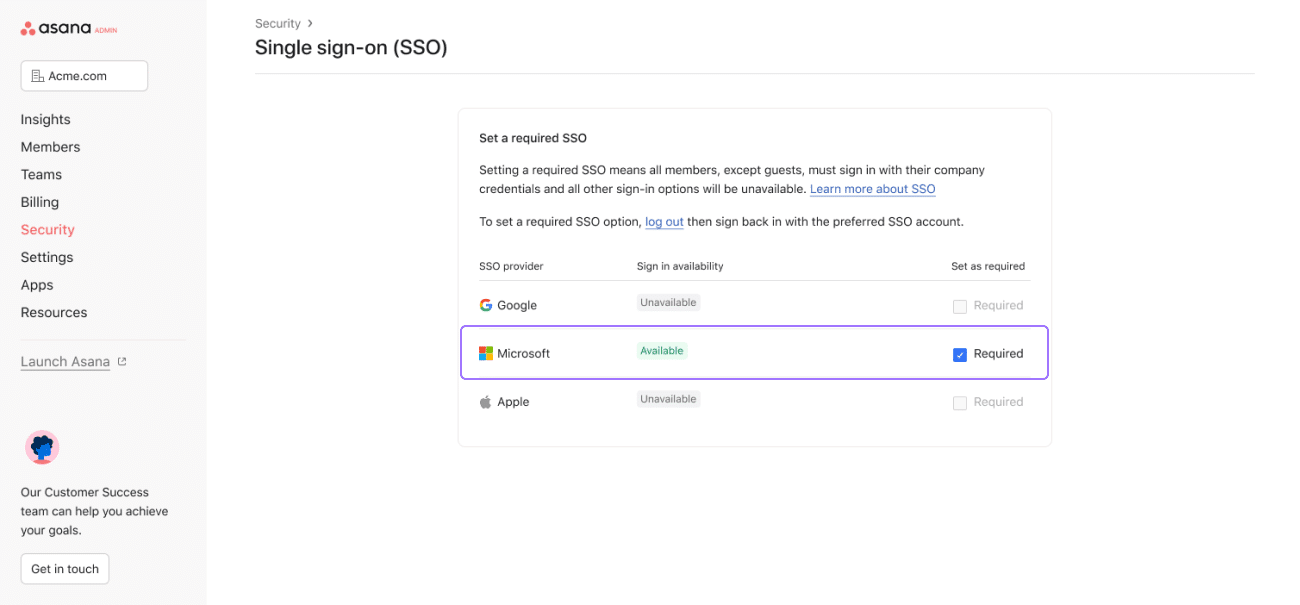1300x605 pixels.
Task: Click the log out link
Action: click(664, 222)
